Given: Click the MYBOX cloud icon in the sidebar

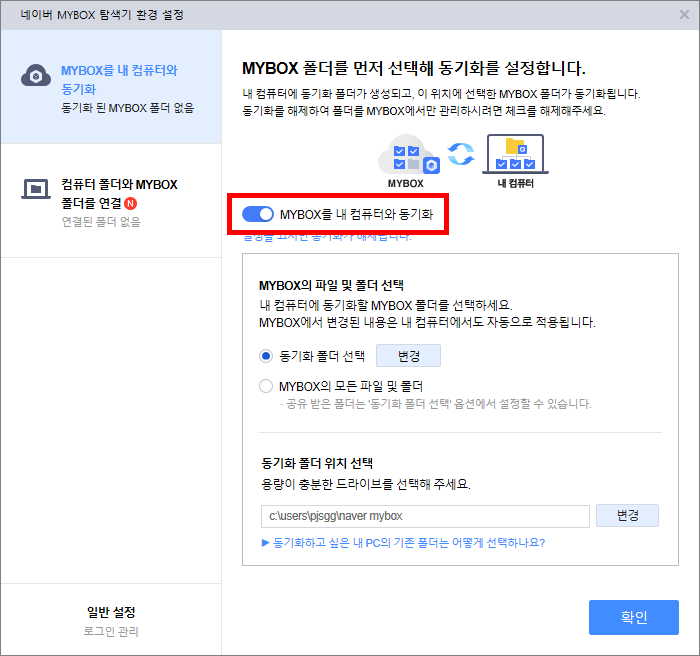Looking at the screenshot, I should [36, 75].
